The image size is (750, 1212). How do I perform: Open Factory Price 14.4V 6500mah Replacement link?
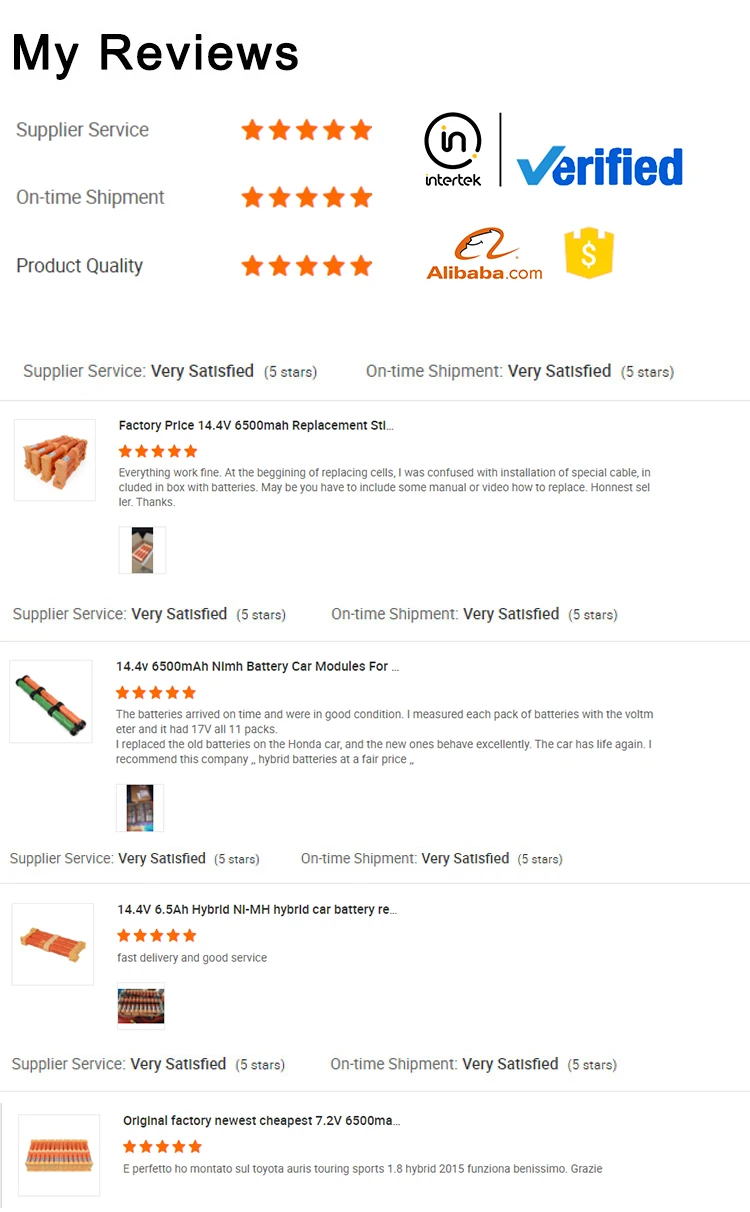pyautogui.click(x=256, y=425)
